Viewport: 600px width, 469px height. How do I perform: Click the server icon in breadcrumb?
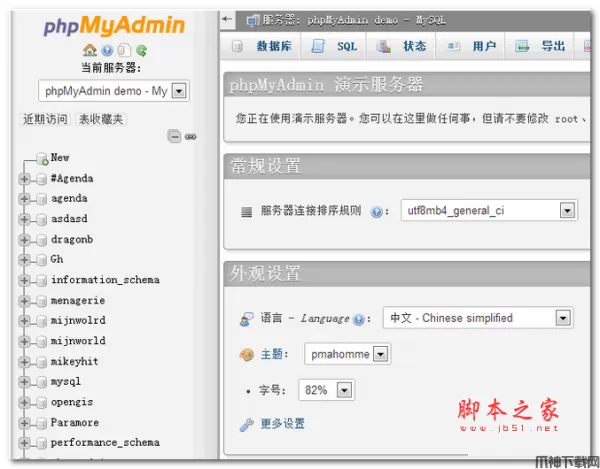click(x=253, y=20)
